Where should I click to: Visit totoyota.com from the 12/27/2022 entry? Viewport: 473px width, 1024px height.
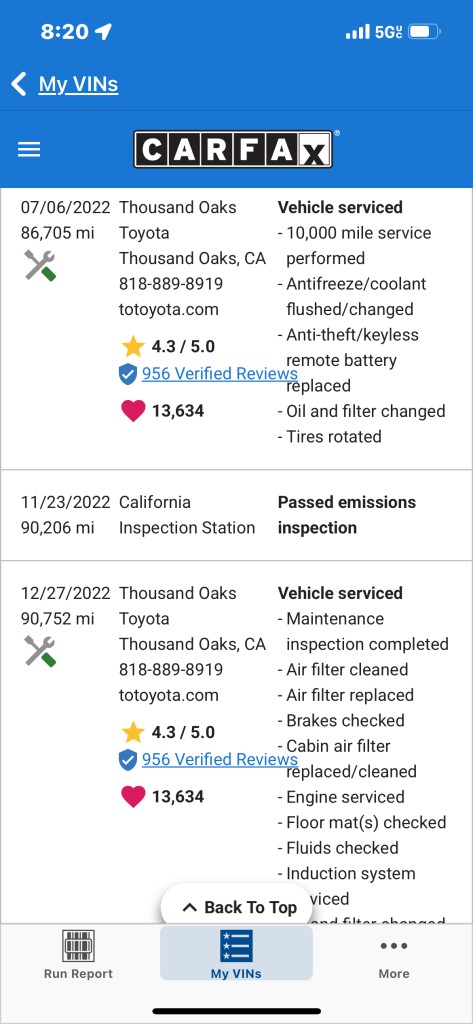(169, 695)
